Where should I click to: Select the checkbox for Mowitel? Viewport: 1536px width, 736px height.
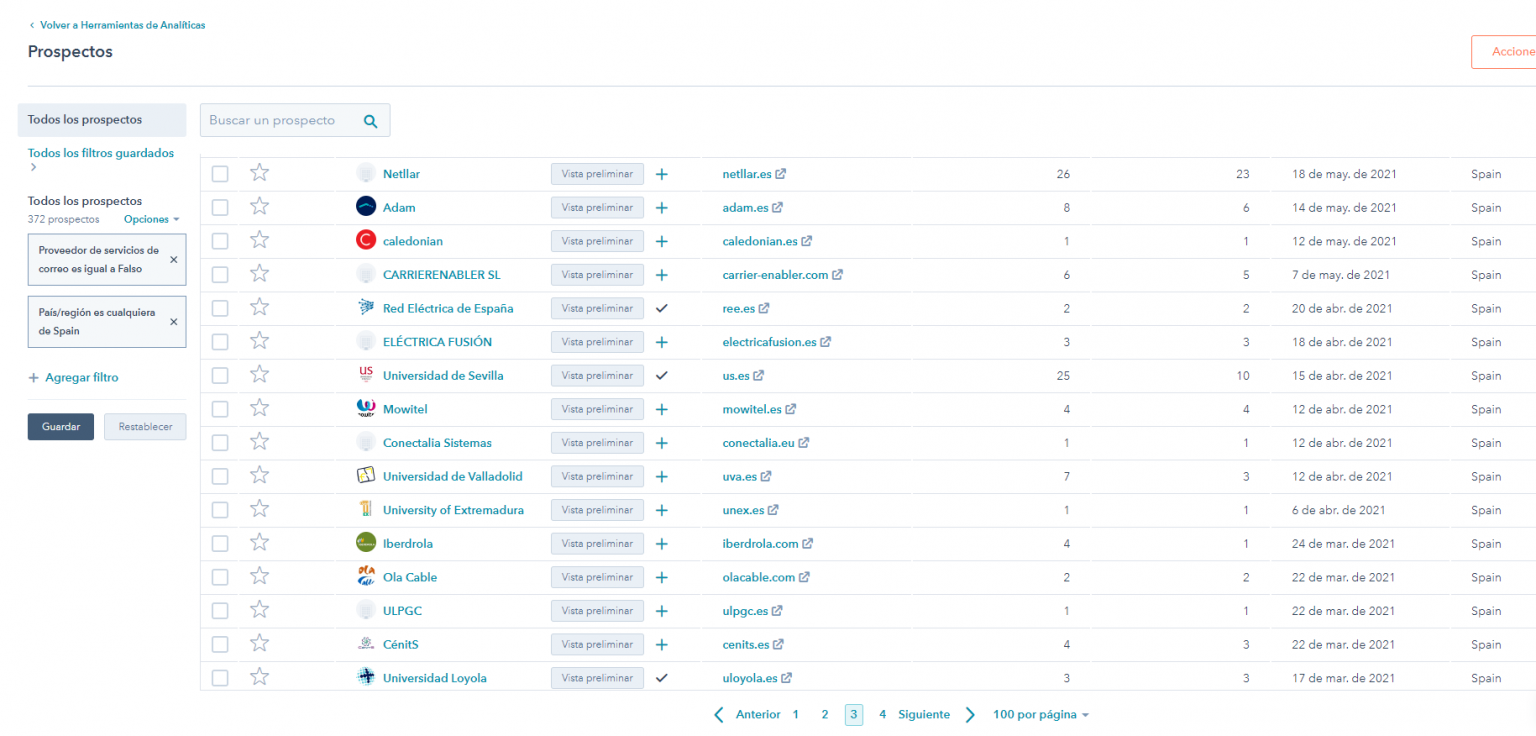(220, 409)
